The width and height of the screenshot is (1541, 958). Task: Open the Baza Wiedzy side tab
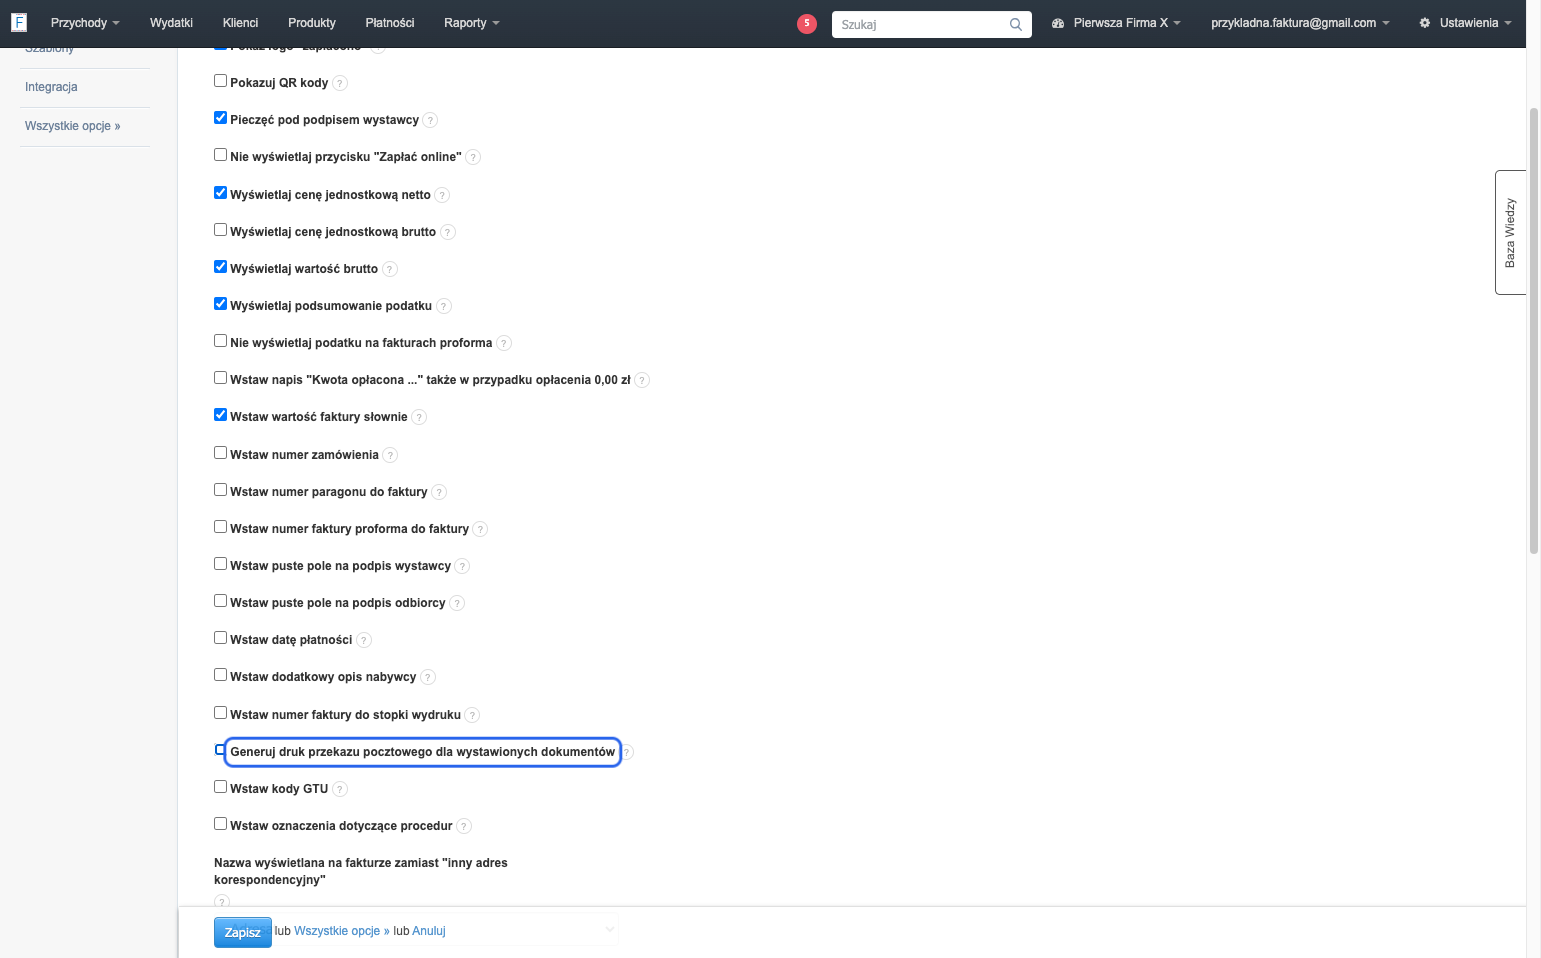tap(1510, 232)
